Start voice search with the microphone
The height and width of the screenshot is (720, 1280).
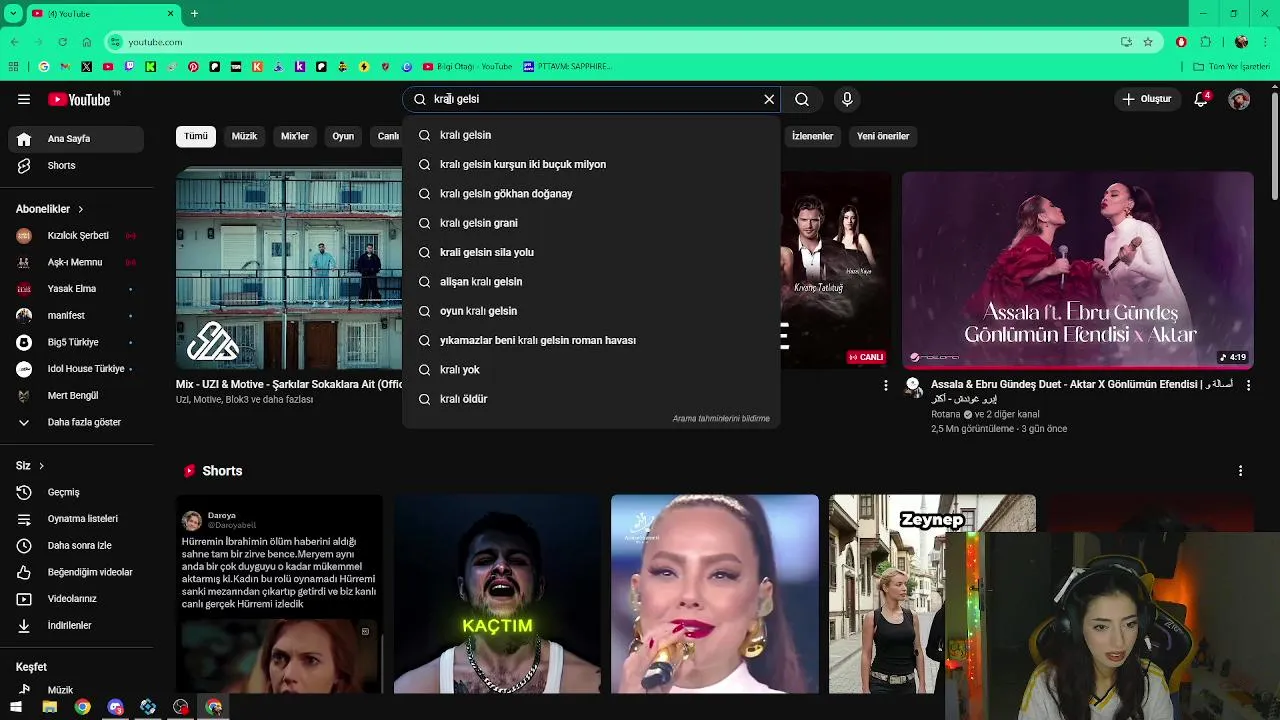coord(847,99)
